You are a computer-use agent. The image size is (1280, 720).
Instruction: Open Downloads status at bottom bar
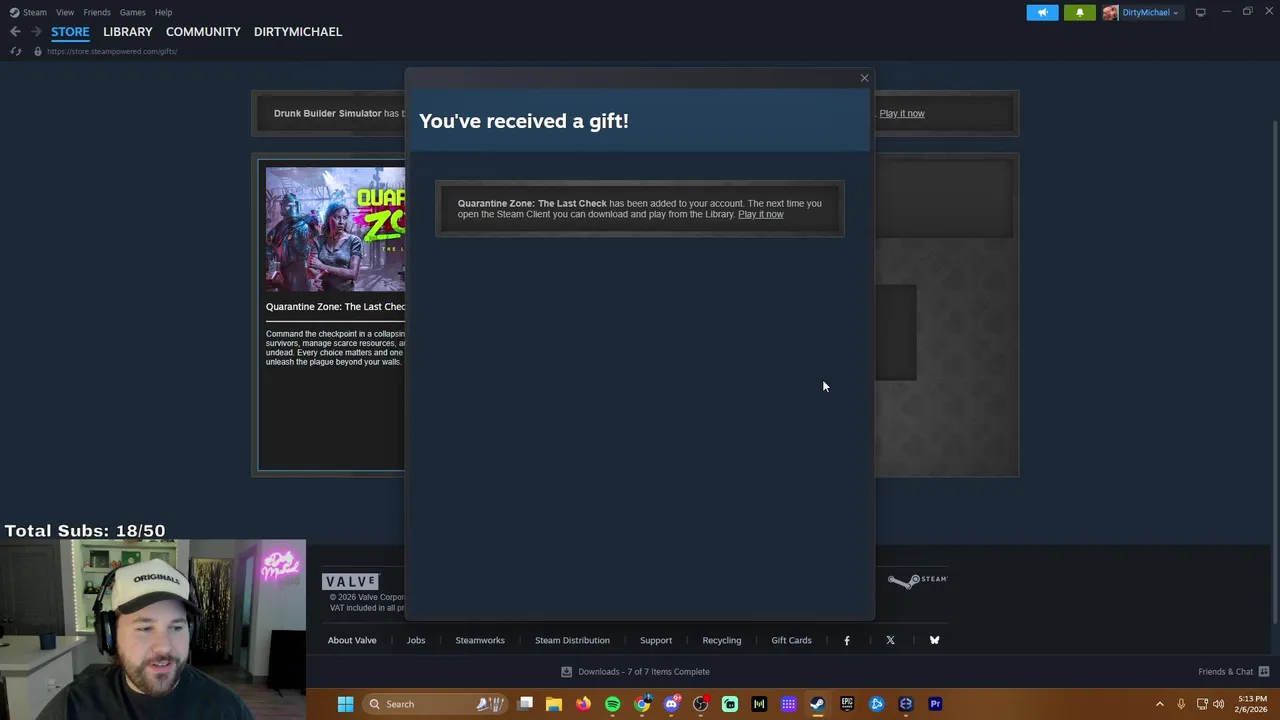(635, 672)
